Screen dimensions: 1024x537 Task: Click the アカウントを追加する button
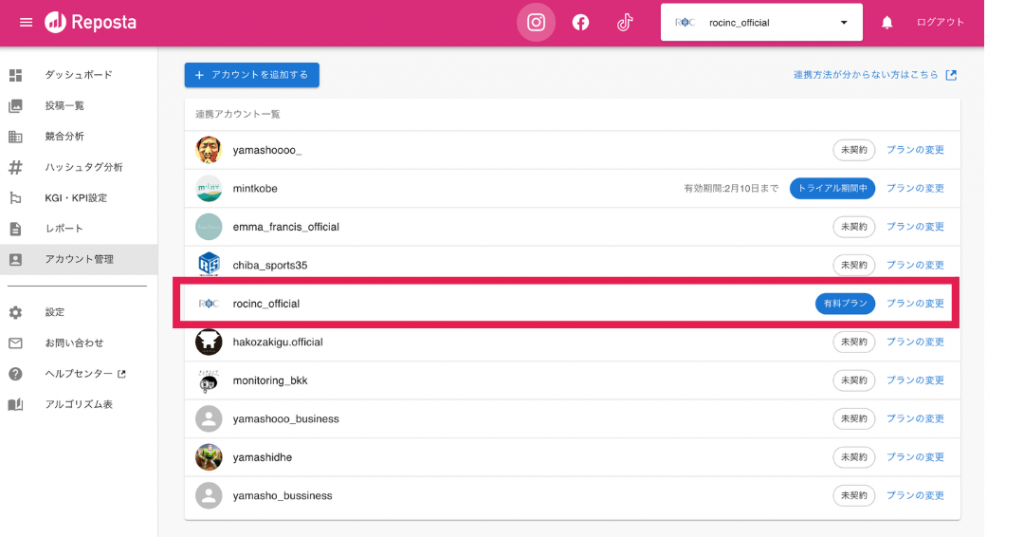pos(252,75)
